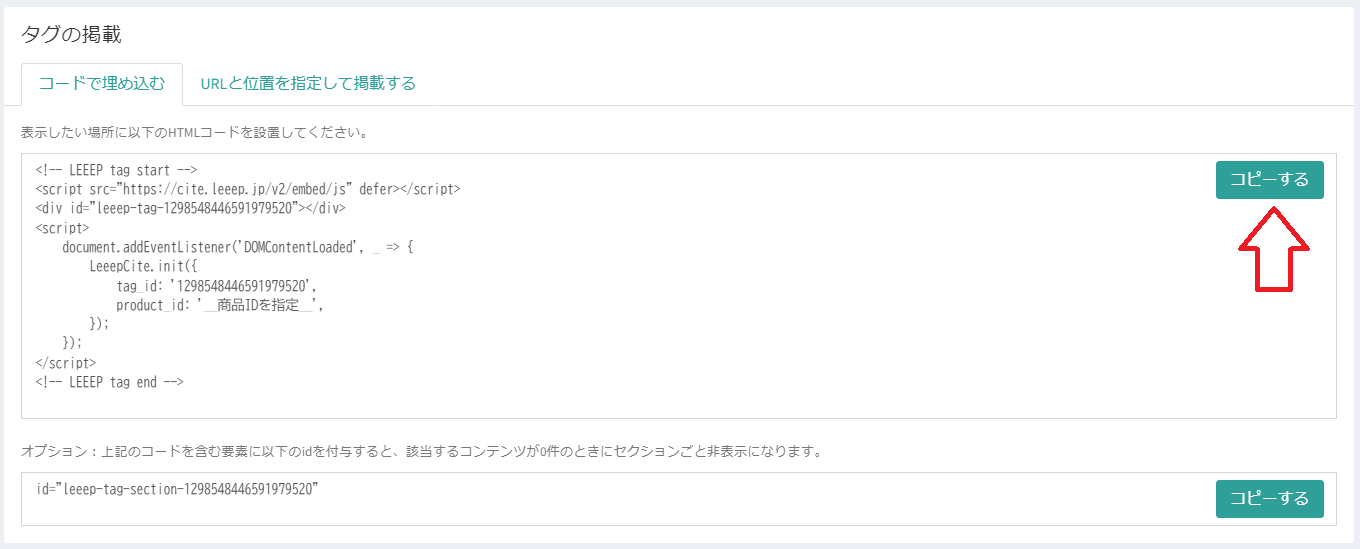Screen dimensions: 1360x549
Task: Click the "LEEEP tag end" comment line
Action: (x=110, y=382)
